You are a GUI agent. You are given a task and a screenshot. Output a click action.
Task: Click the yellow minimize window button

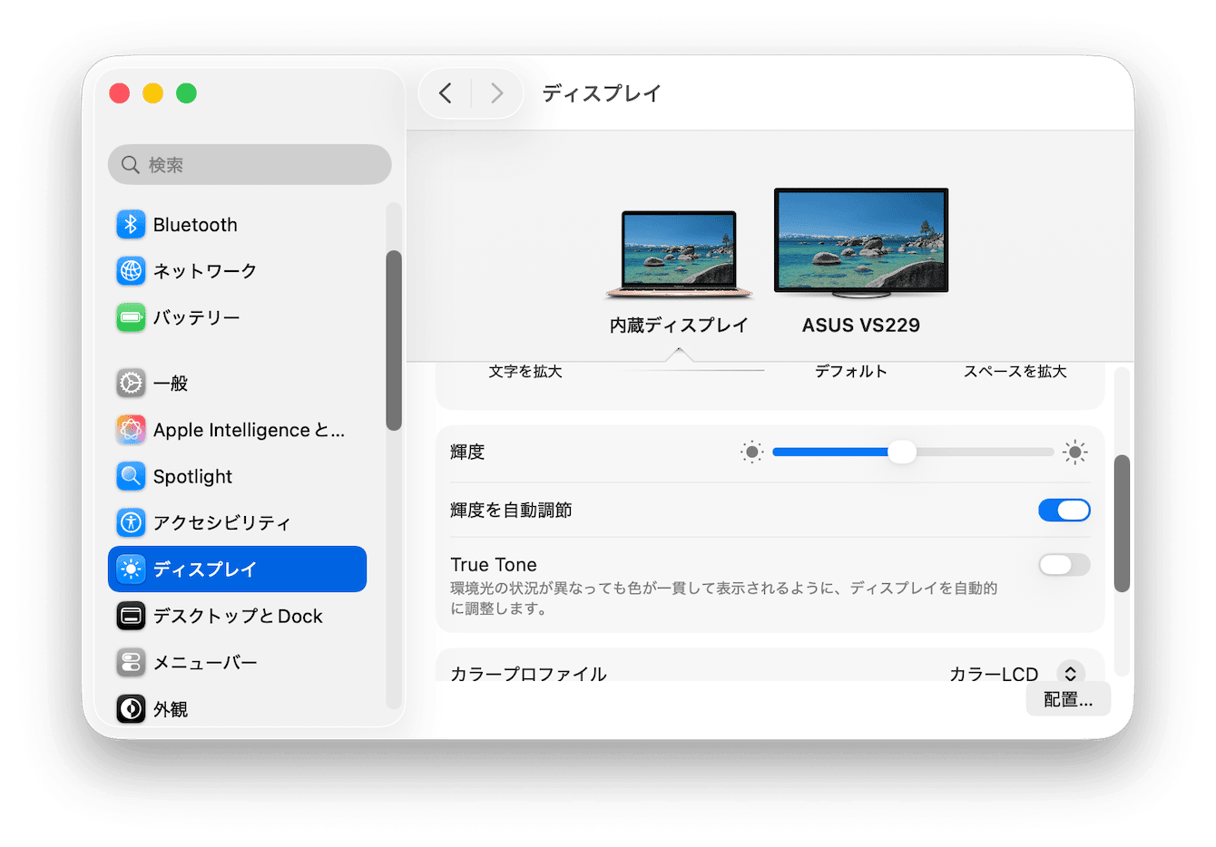coord(153,93)
